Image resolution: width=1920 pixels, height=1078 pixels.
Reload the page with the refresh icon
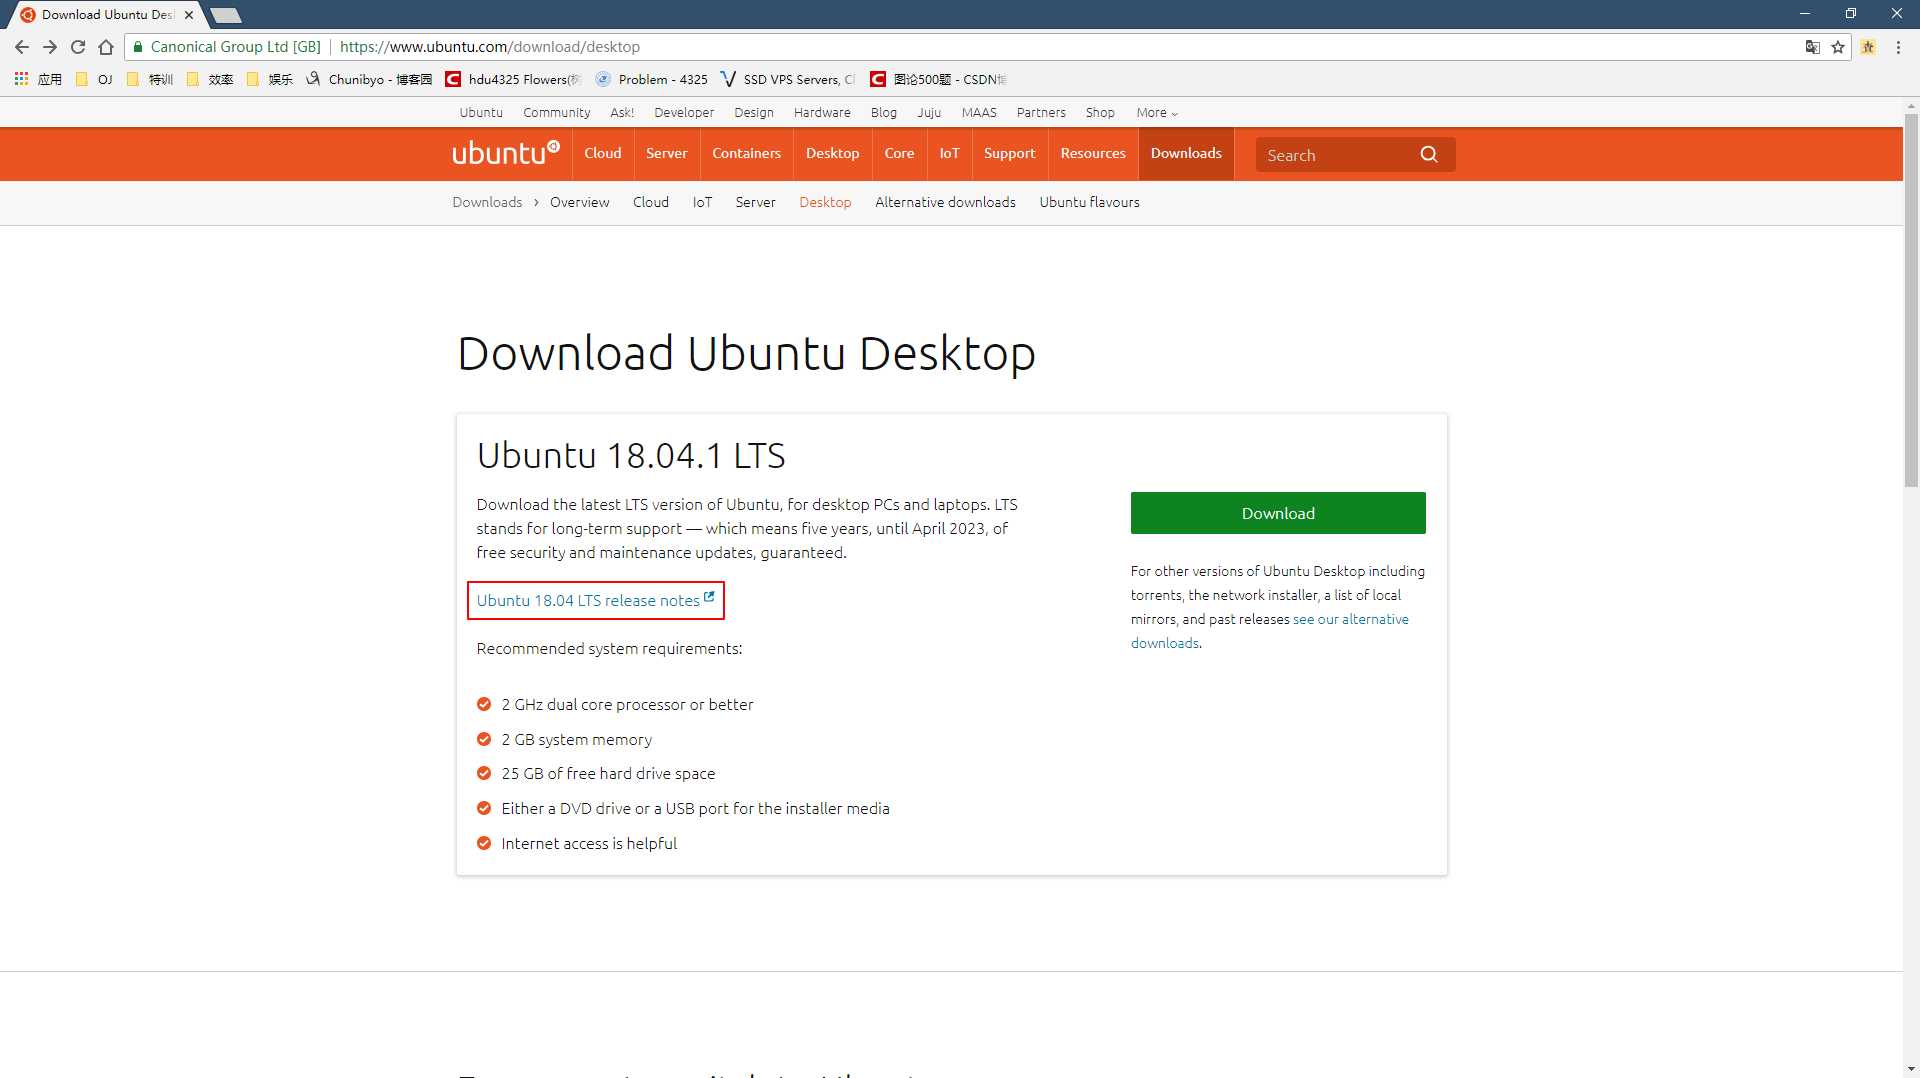tap(78, 47)
